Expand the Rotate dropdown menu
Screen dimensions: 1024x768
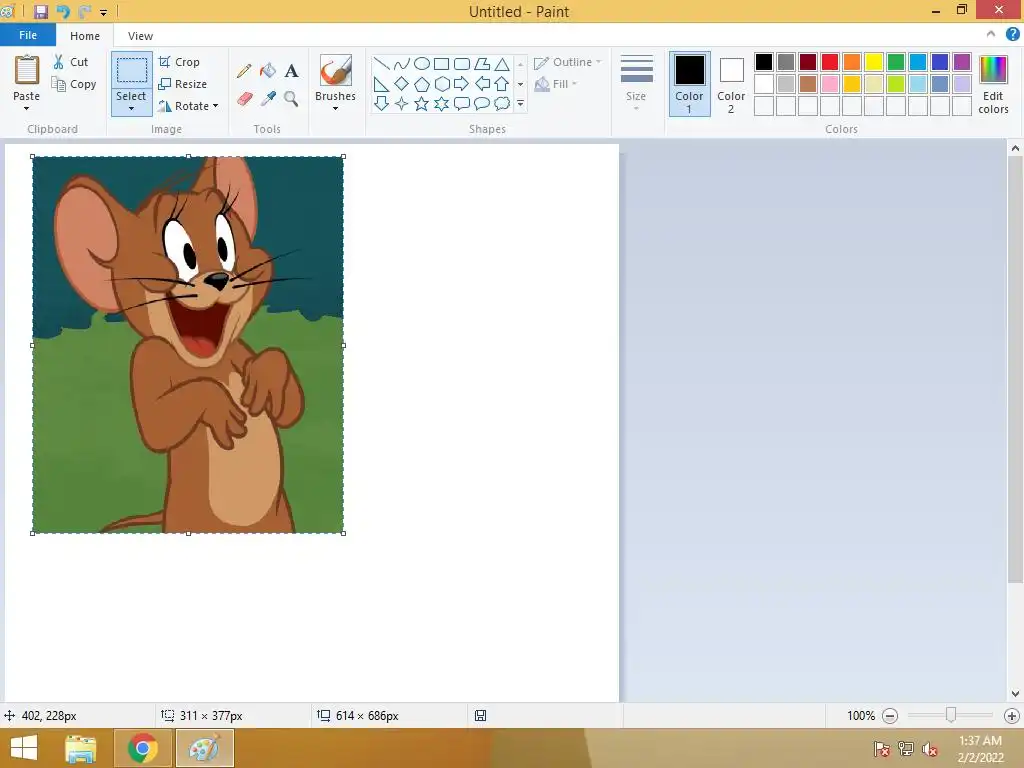pos(215,106)
